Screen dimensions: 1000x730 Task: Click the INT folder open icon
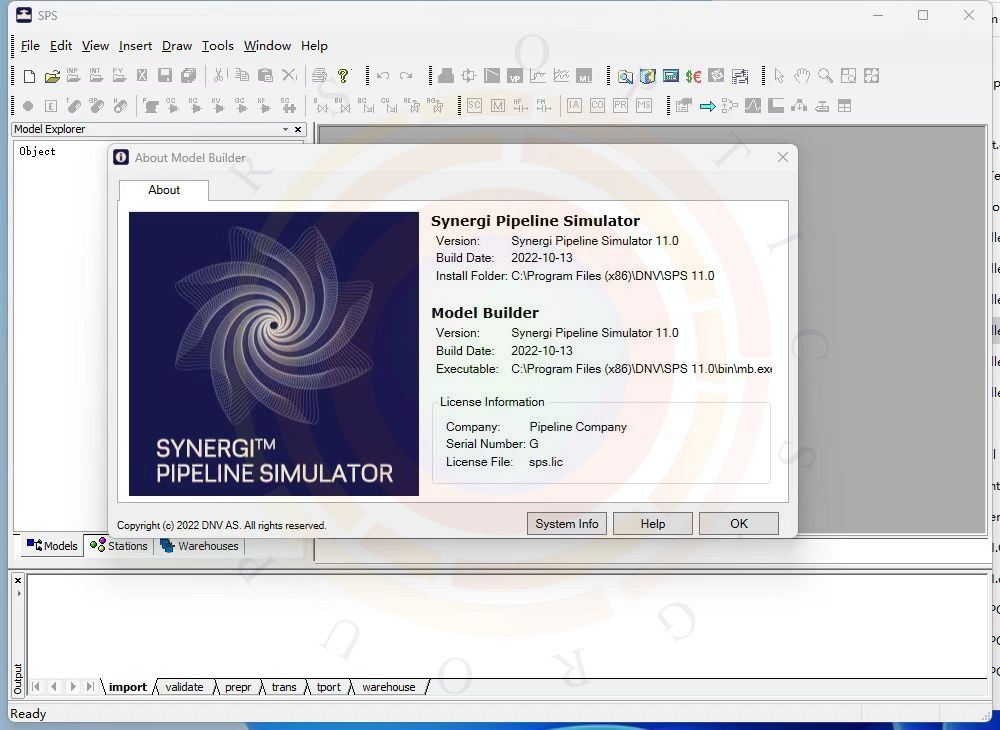coord(96,76)
